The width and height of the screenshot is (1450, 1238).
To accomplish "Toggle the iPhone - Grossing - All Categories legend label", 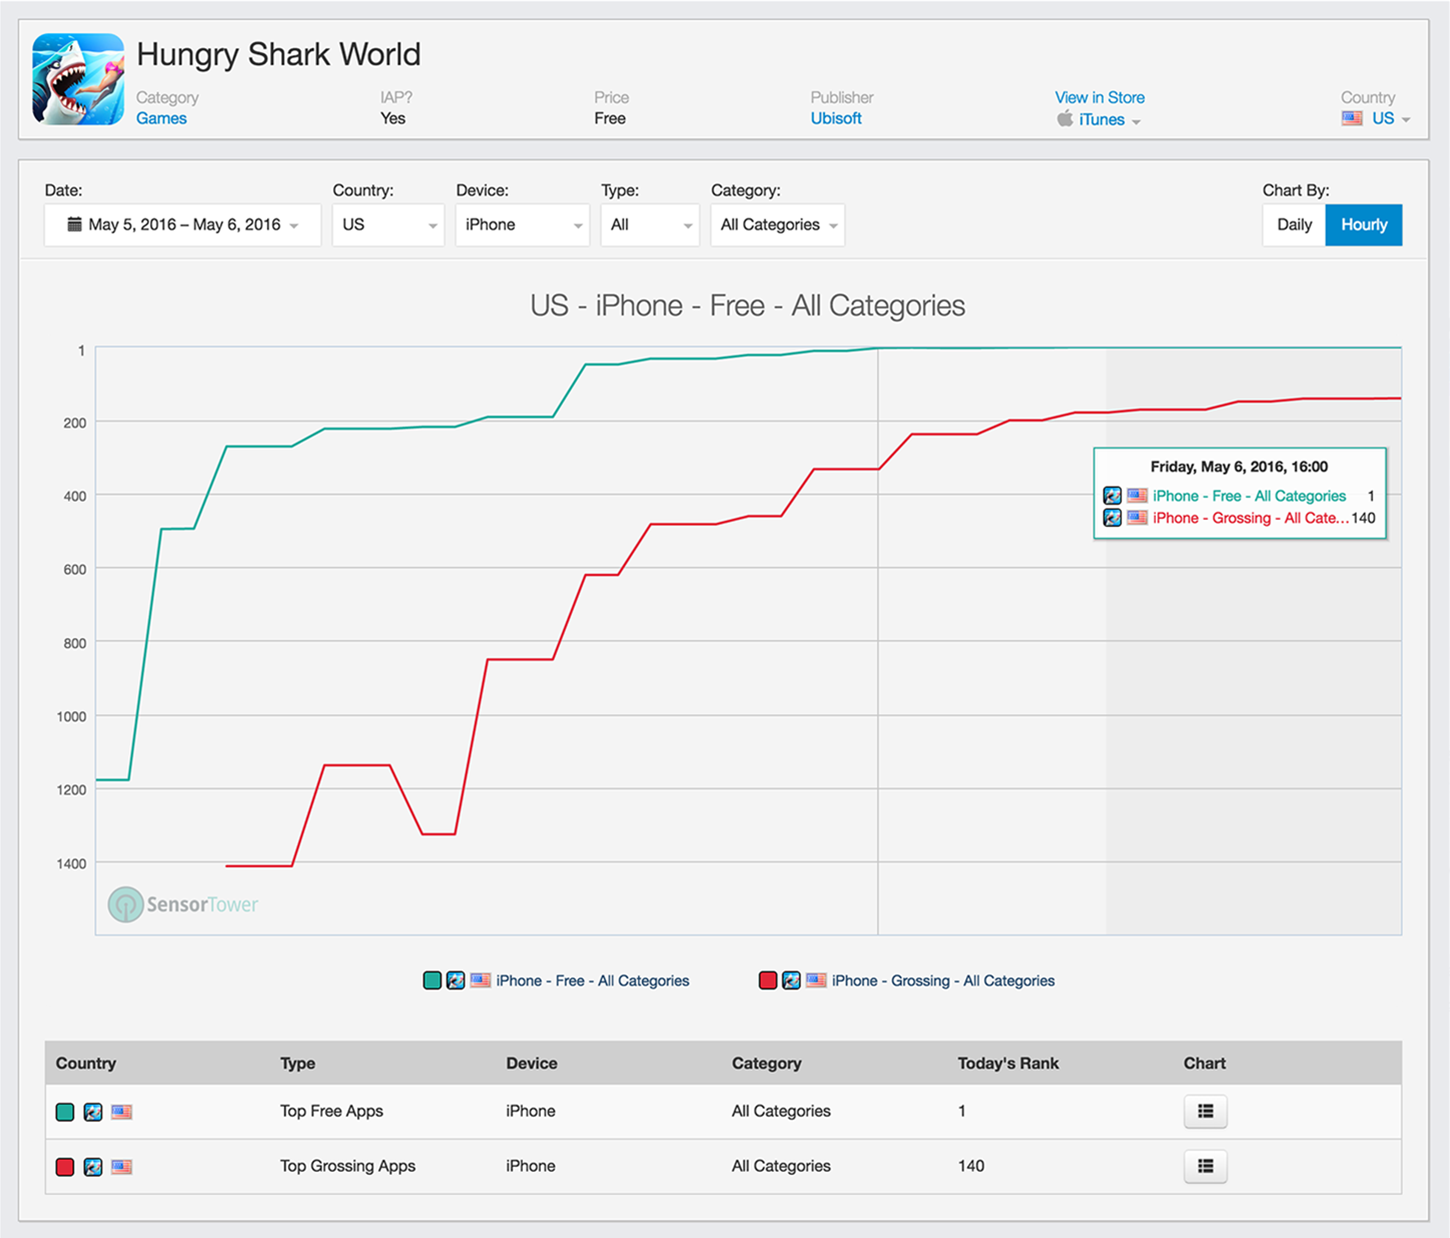I will coord(943,981).
